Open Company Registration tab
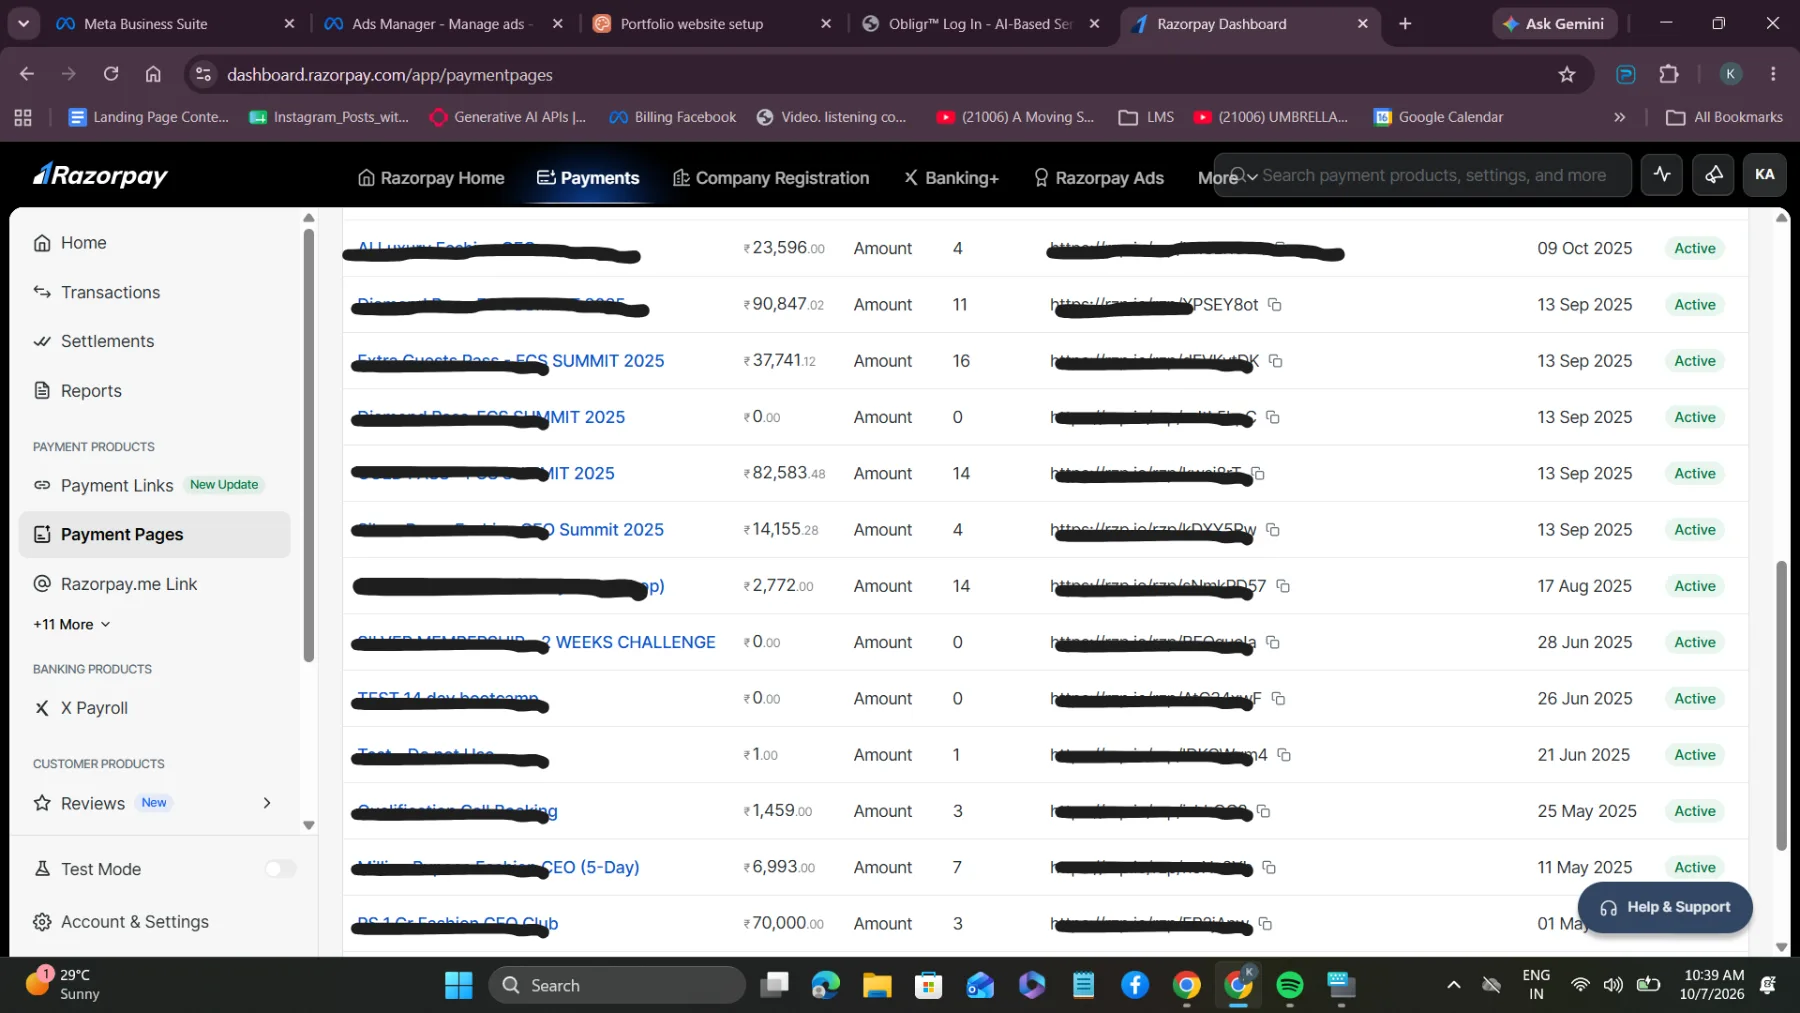Viewport: 1800px width, 1013px height. click(771, 178)
